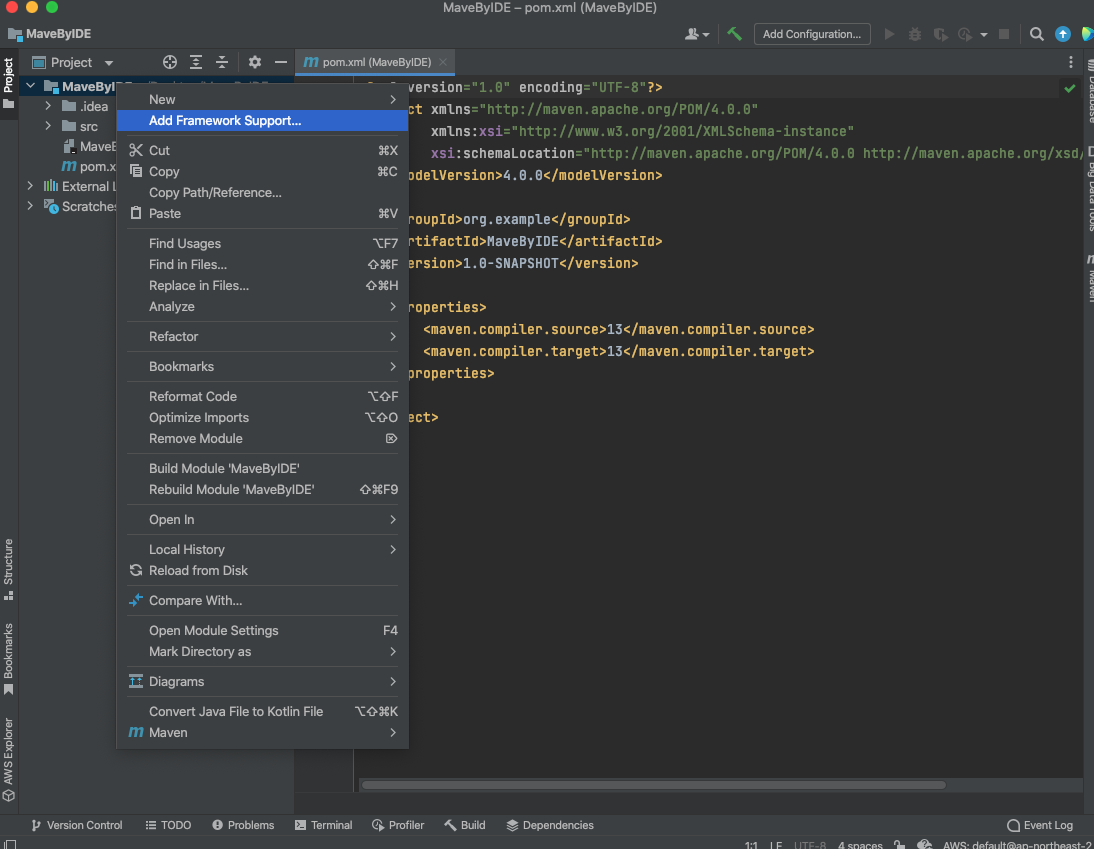Screen dimensions: 1094x849
Task: Open the TODO tool window
Action: [168, 825]
